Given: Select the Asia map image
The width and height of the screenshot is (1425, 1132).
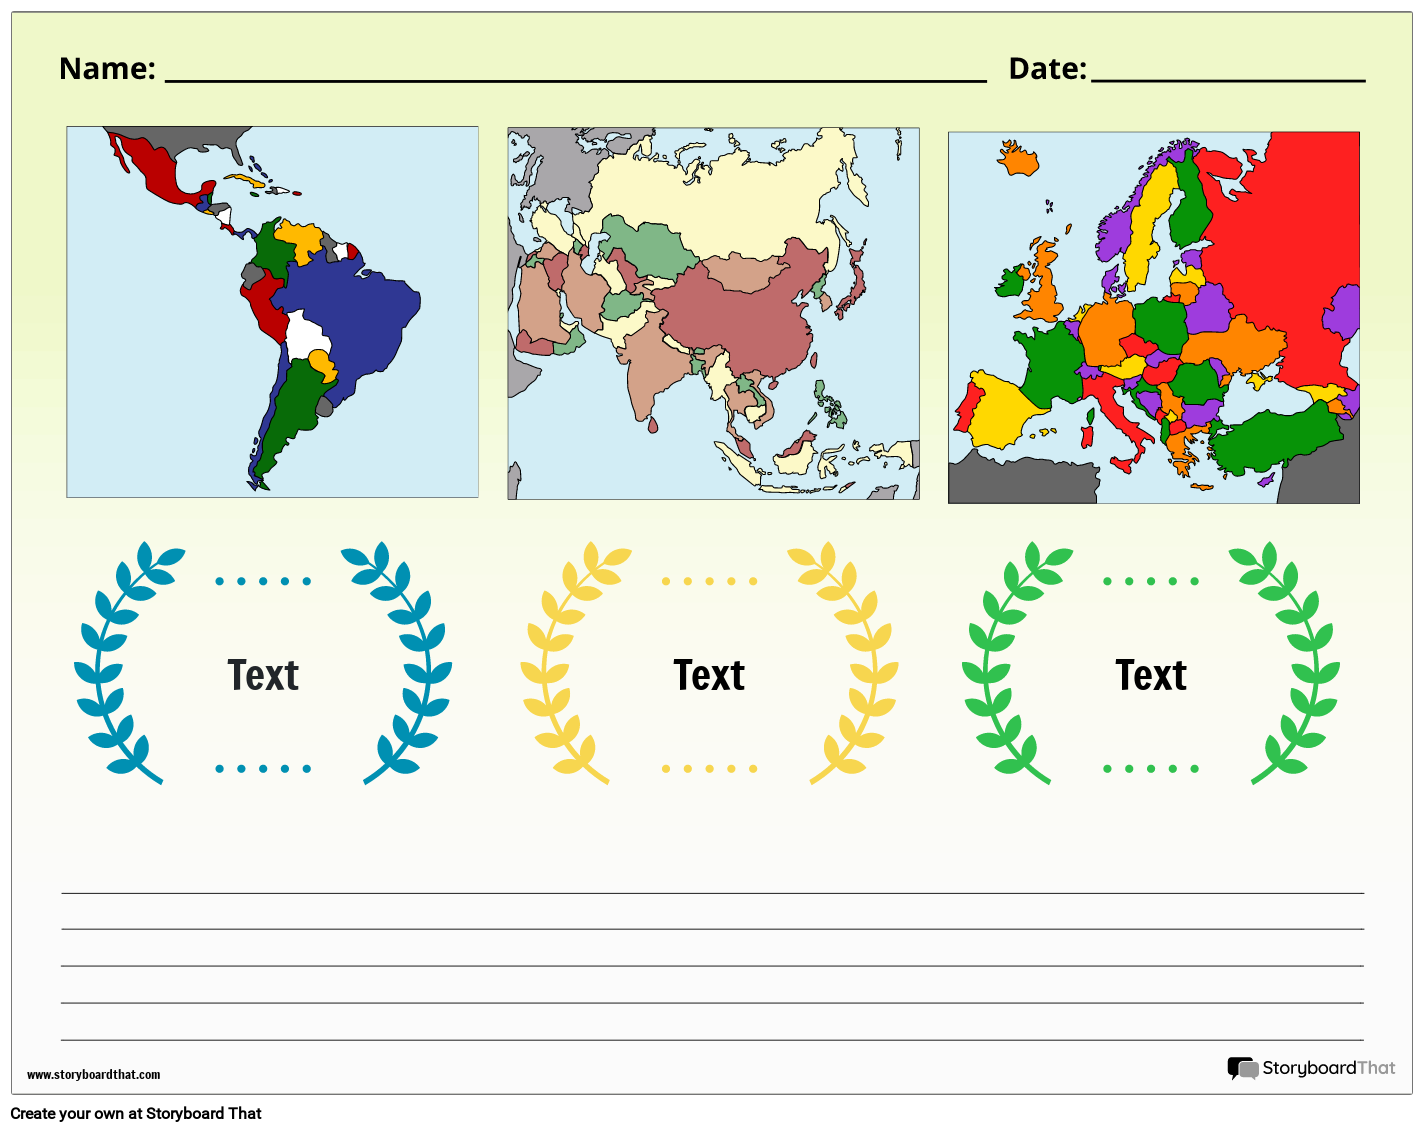Looking at the screenshot, I should (713, 310).
